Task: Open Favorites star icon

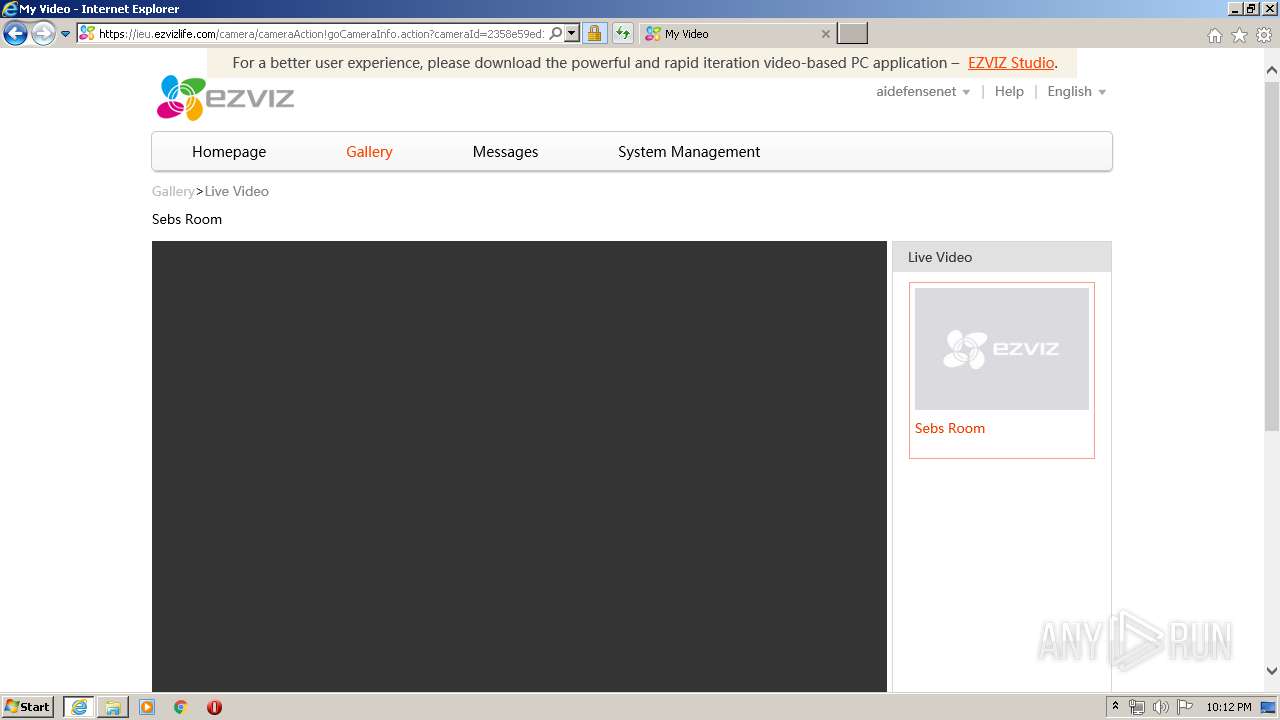Action: click(1239, 35)
